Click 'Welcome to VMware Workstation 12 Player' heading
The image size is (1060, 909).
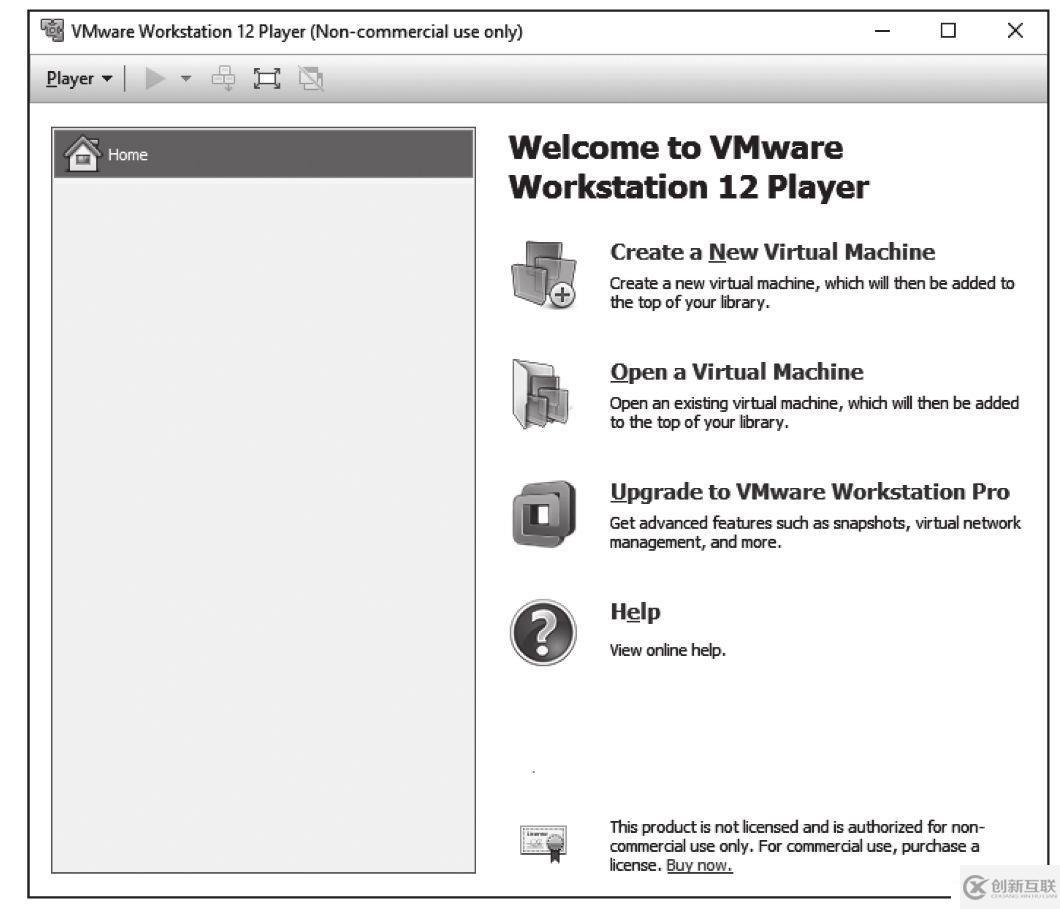(689, 168)
